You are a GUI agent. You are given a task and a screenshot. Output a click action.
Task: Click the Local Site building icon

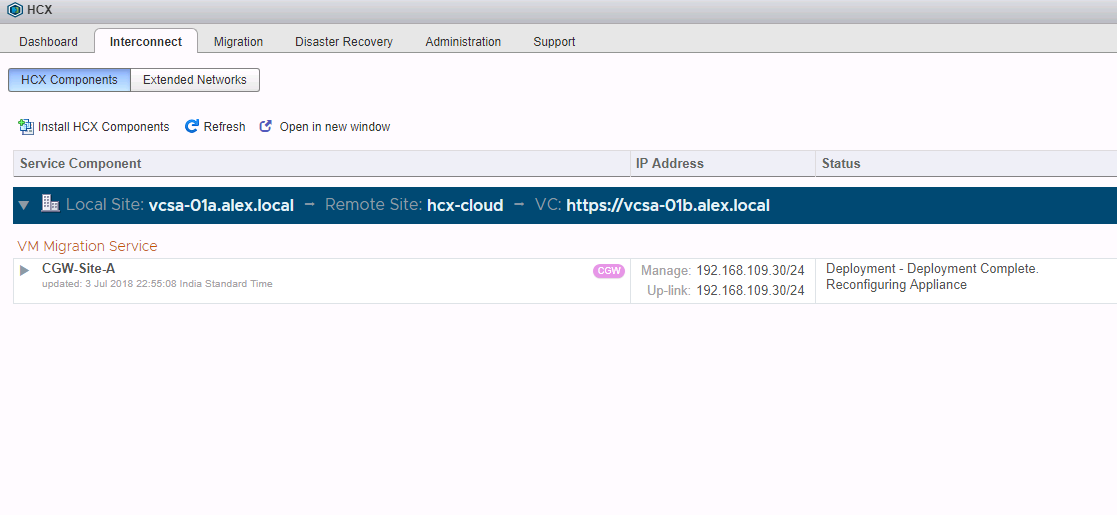[x=50, y=204]
